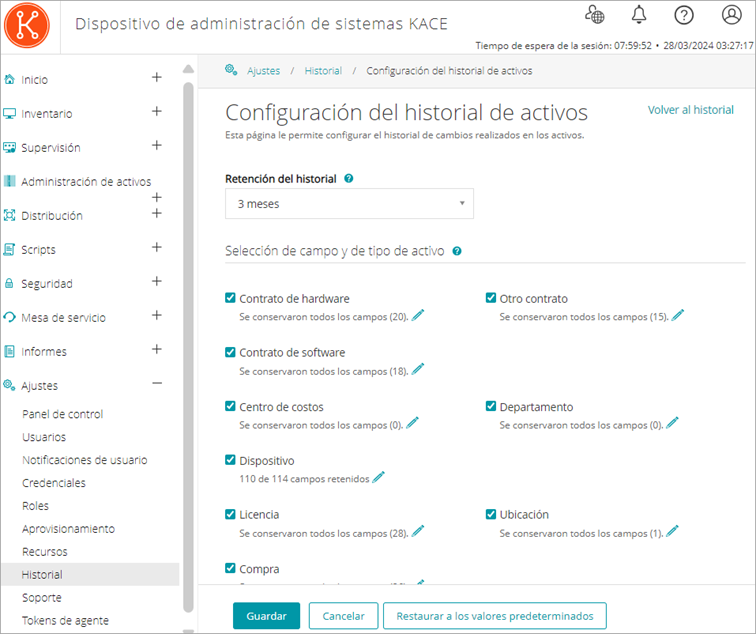756x634 pixels.
Task: Click help icon next to Retención del historial
Action: 349,178
